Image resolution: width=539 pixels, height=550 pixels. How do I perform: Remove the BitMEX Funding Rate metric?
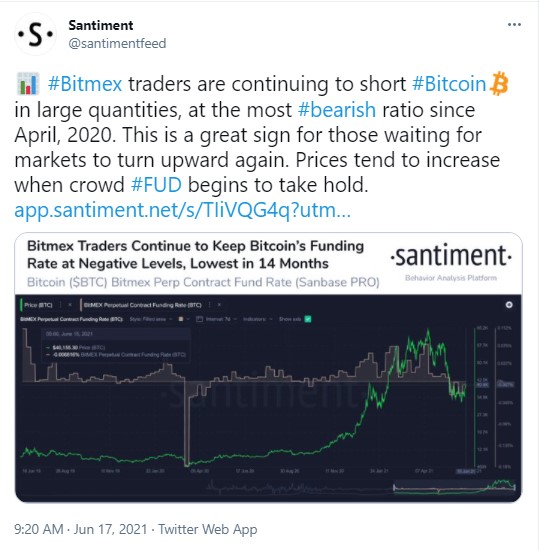(219, 305)
